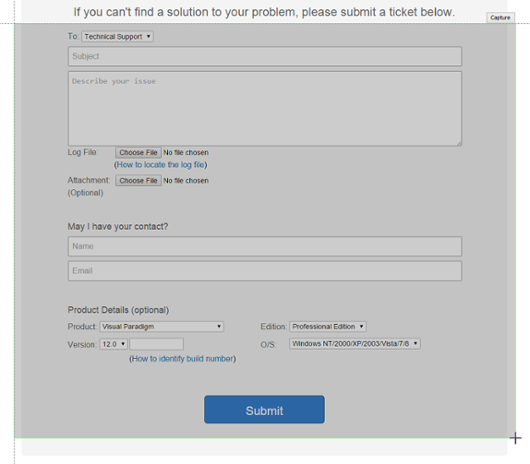
Task: Open the Product dropdown showing Visual Paradigm
Action: click(x=162, y=326)
